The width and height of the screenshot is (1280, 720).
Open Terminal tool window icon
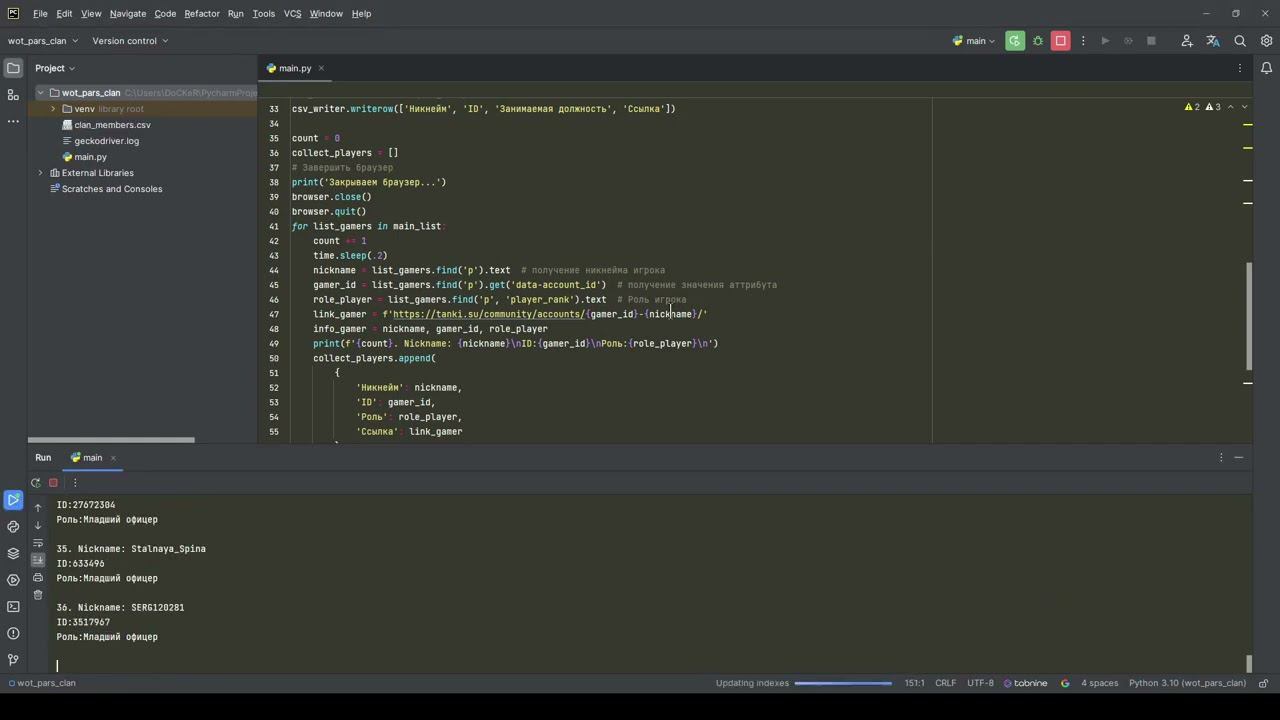(13, 607)
